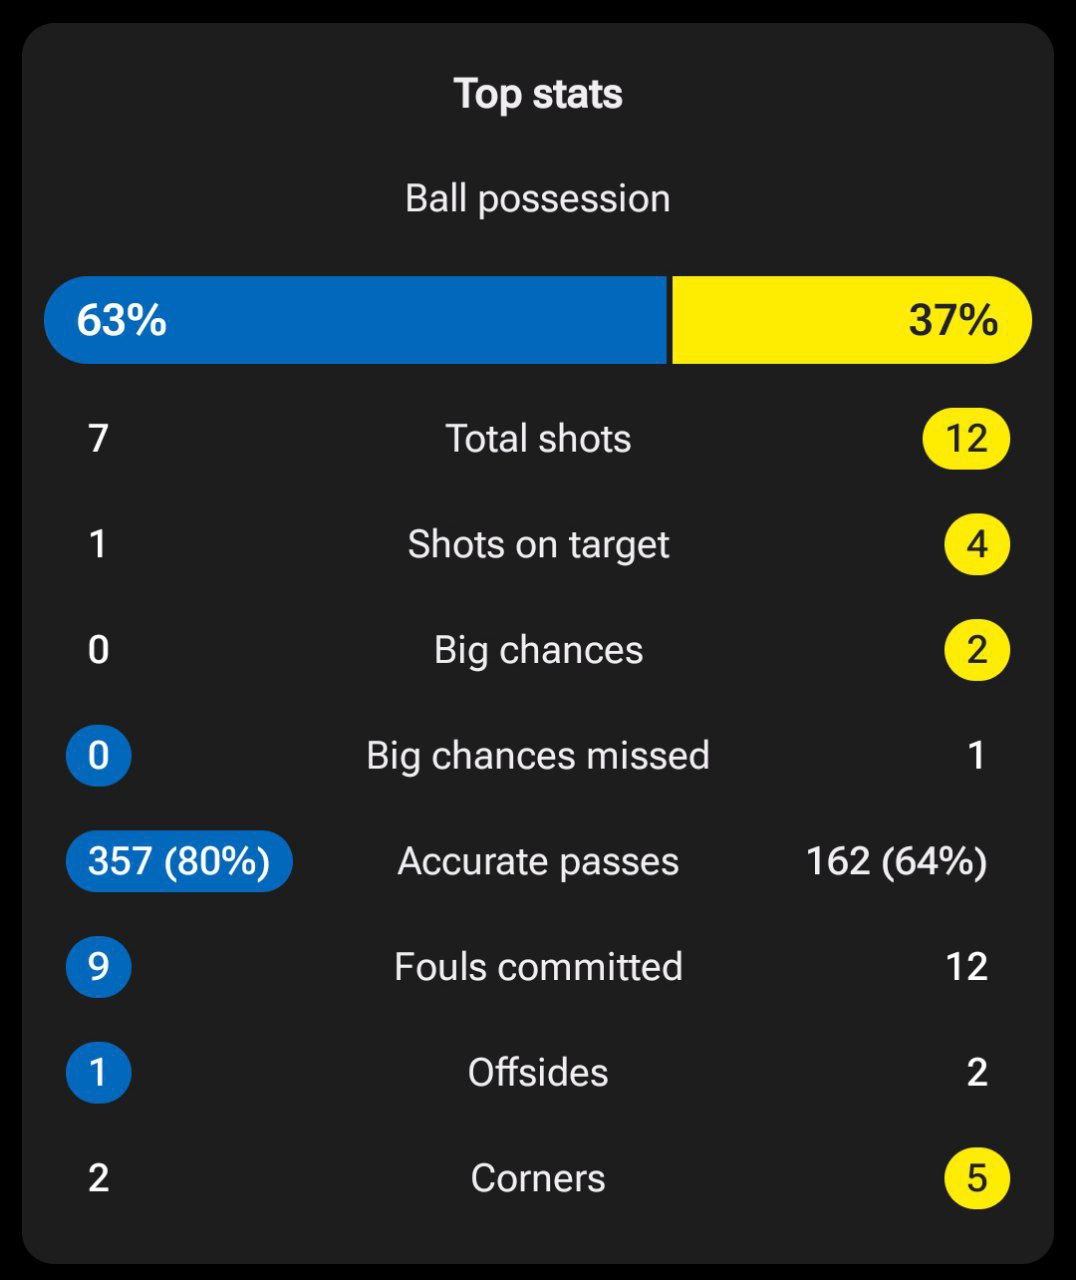1076x1280 pixels.
Task: Click the blue 63% possession bar
Action: [355, 320]
